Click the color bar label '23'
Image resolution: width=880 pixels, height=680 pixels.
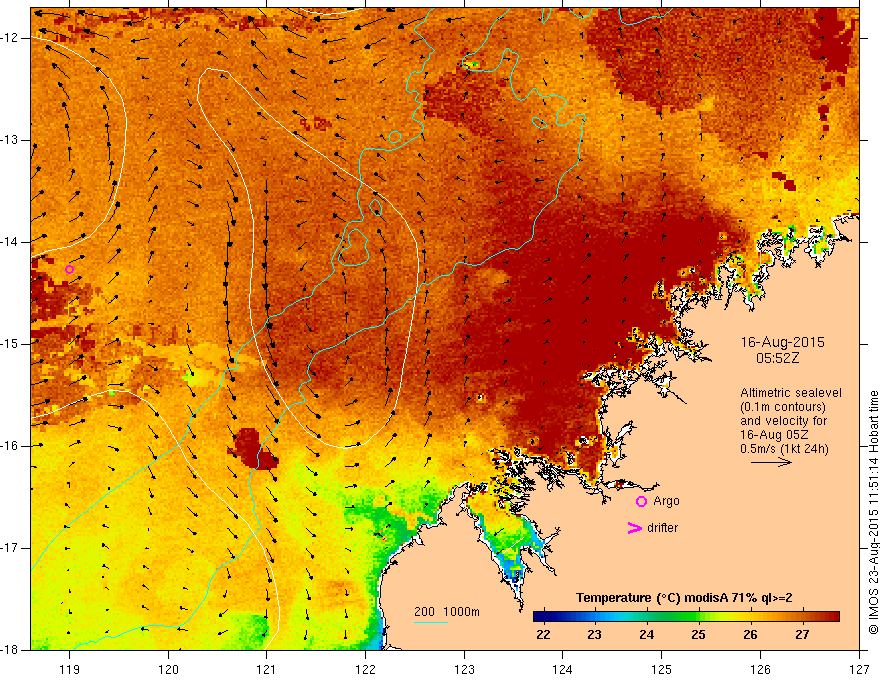tap(594, 635)
